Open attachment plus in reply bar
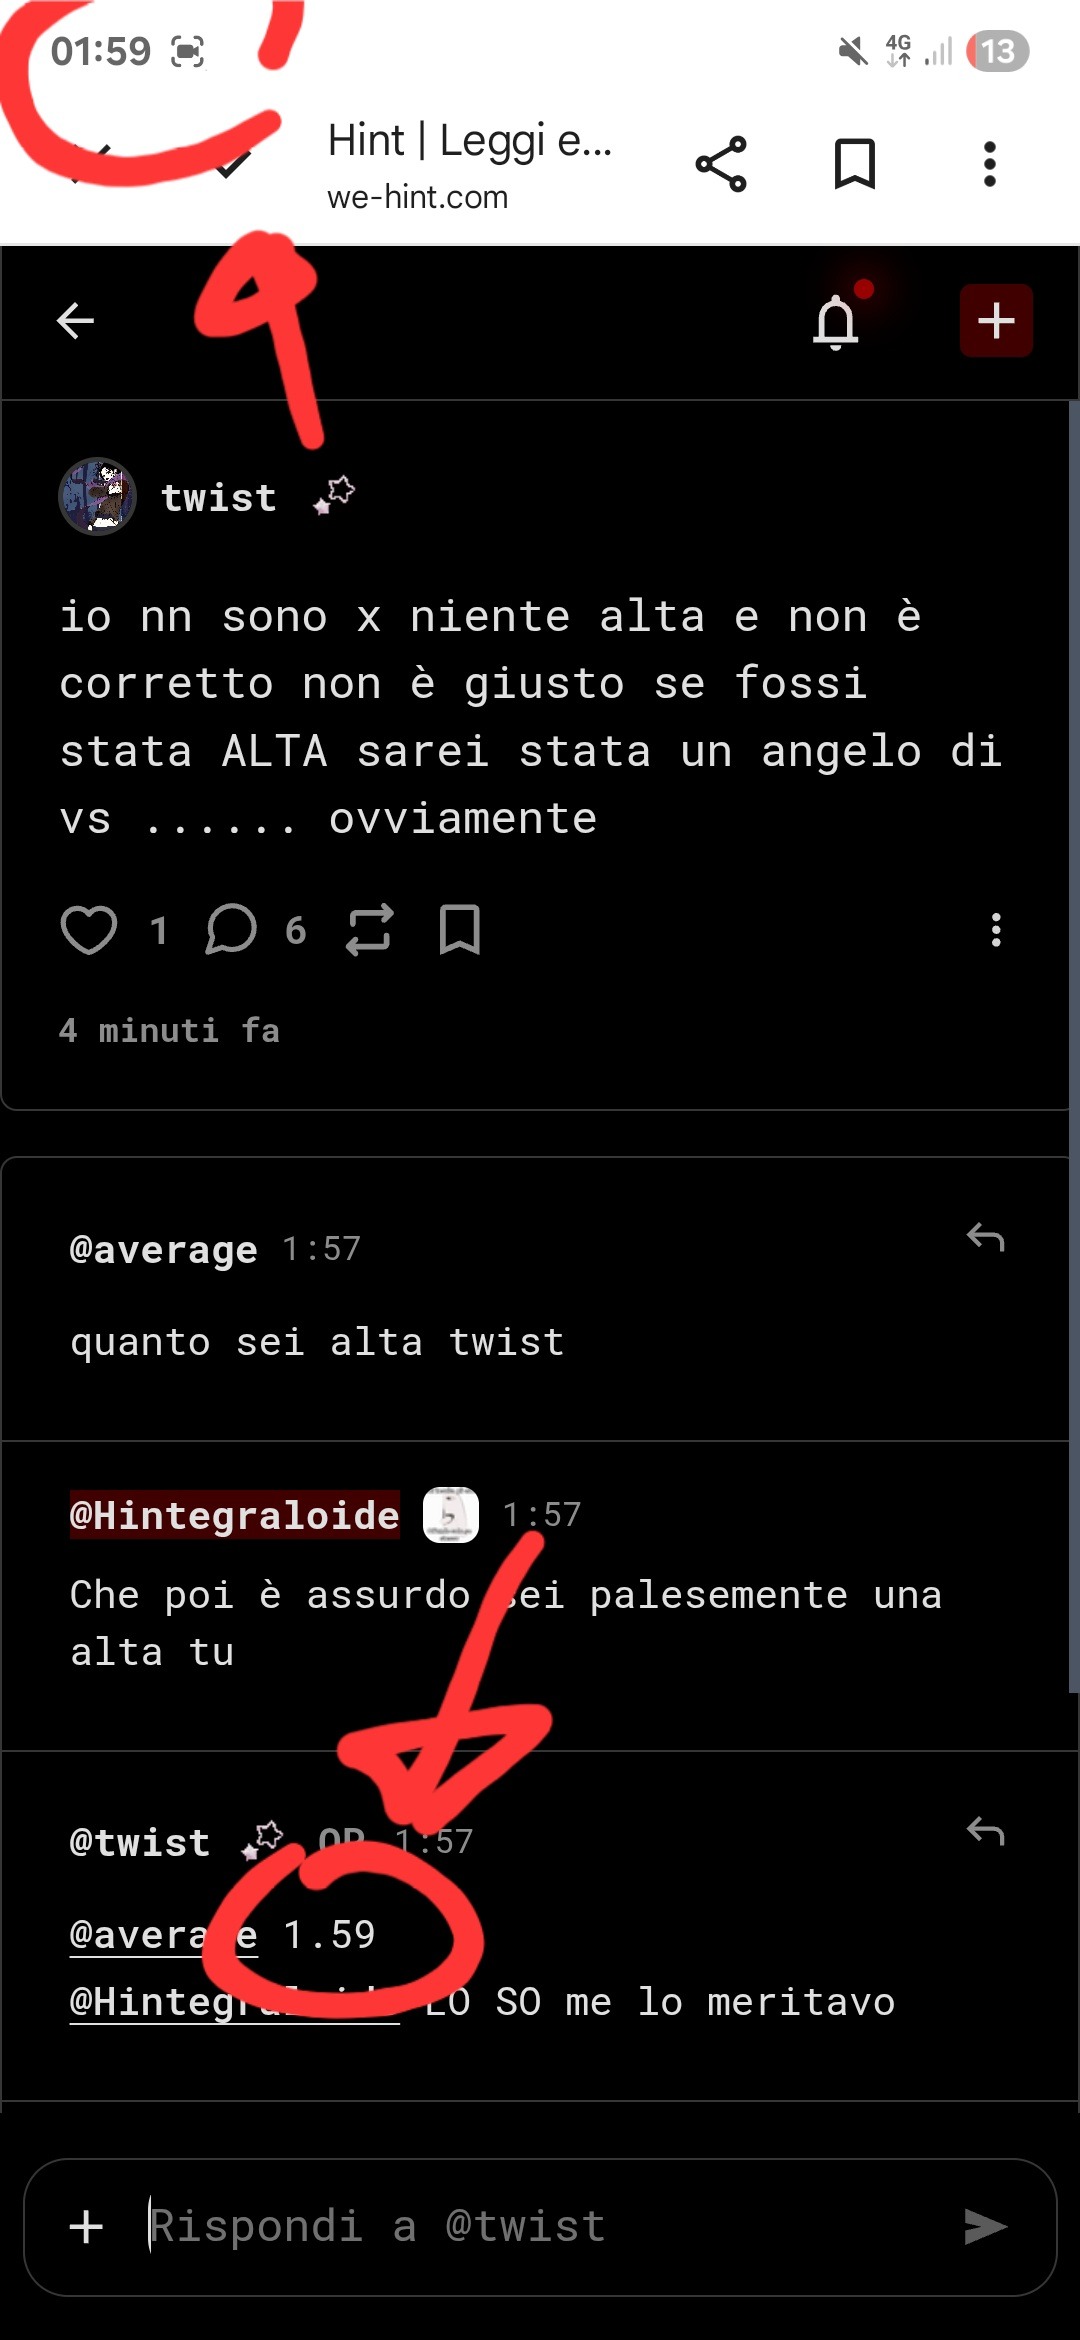Image resolution: width=1080 pixels, height=2340 pixels. (87, 2227)
